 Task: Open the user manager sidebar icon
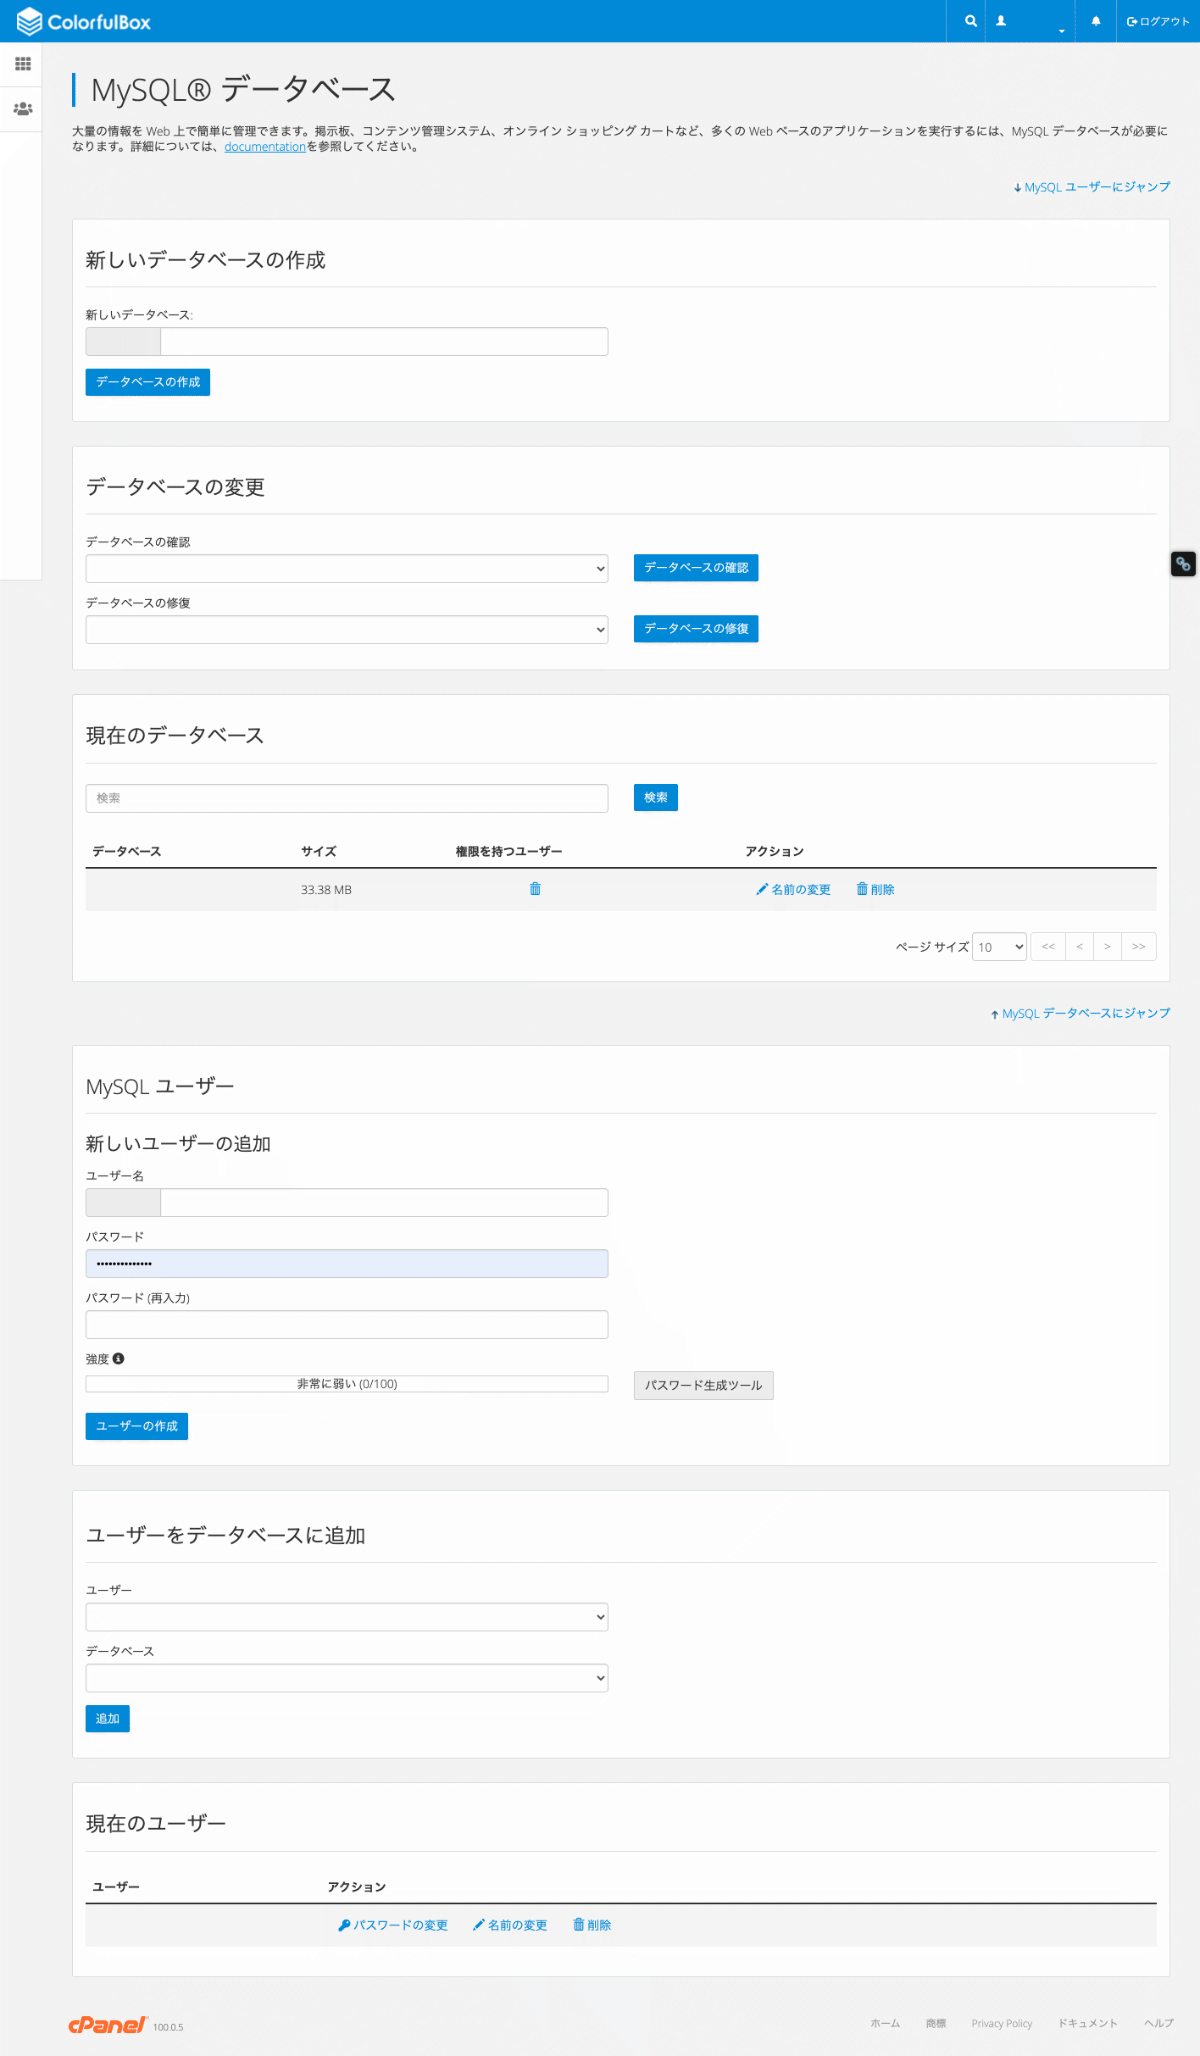tap(22, 109)
